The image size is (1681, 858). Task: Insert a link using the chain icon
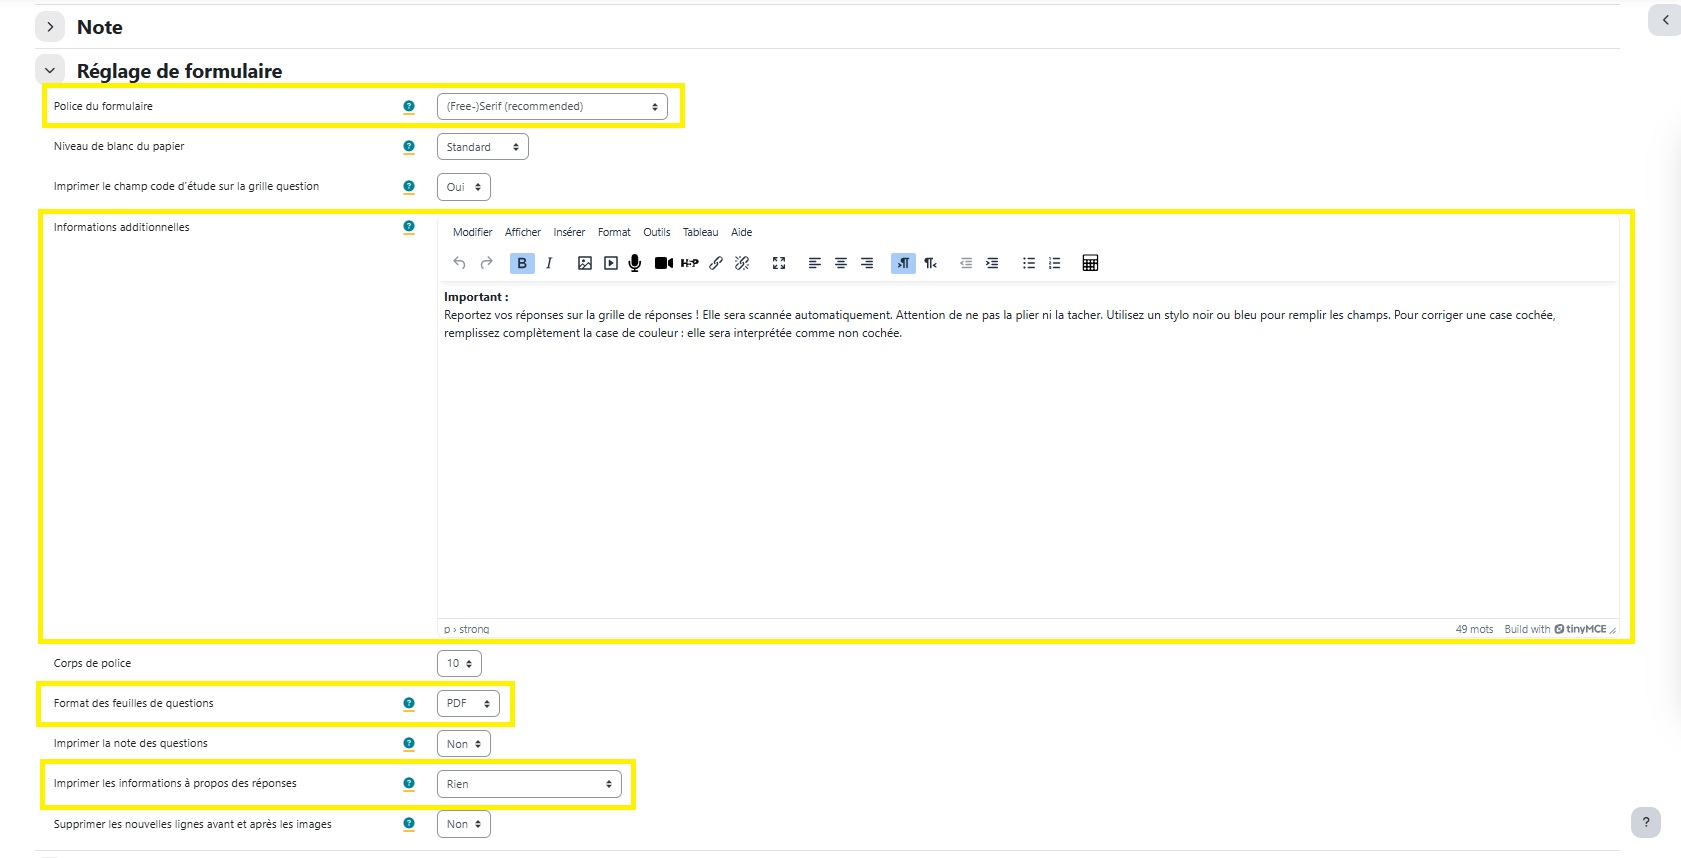716,263
